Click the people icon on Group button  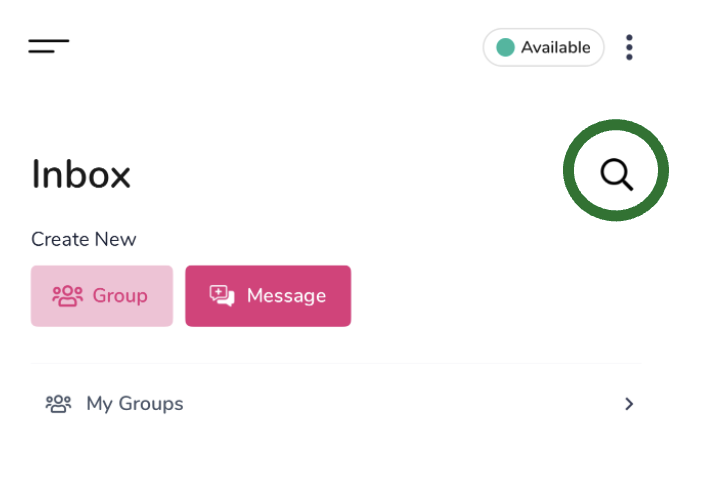tap(67, 296)
